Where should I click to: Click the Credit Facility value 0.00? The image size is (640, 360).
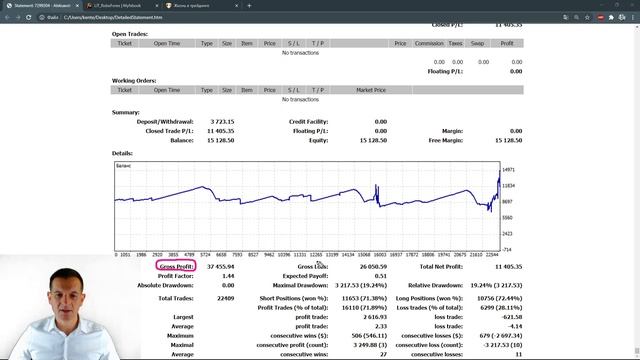pos(381,122)
